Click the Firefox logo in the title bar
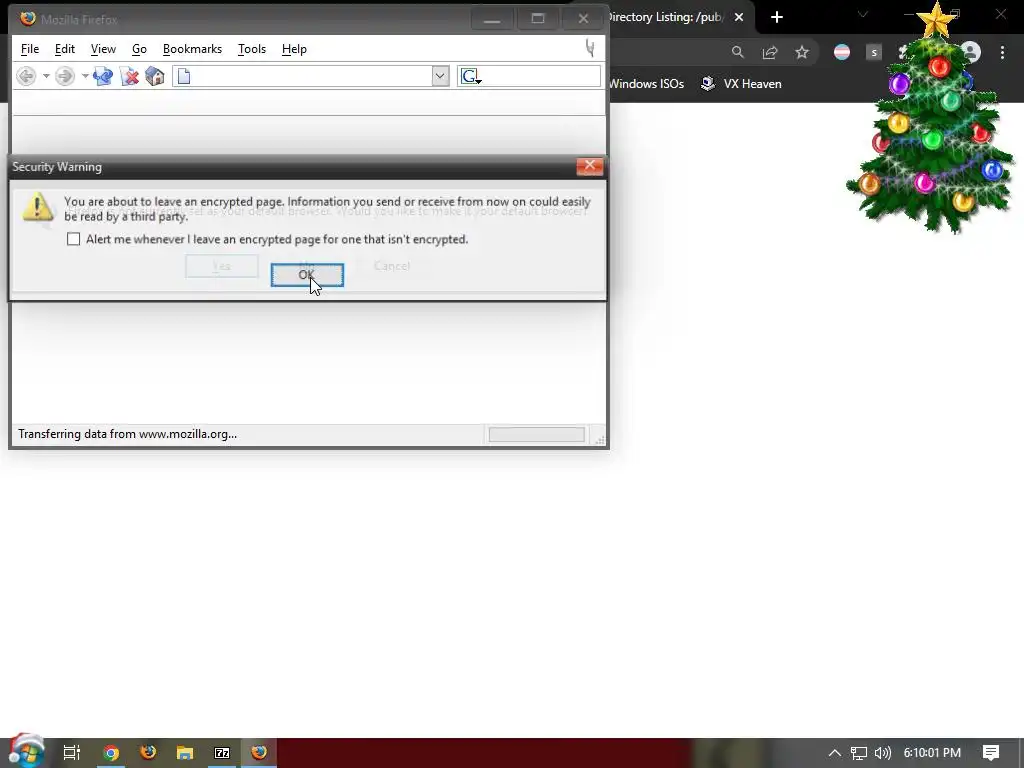Screen dimensions: 1024x768 [x=27, y=19]
